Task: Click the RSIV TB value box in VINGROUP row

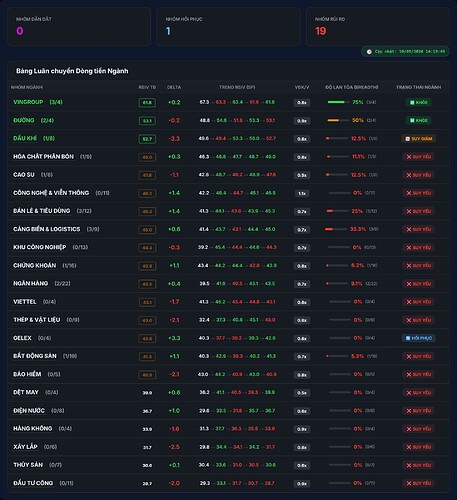Action: pos(147,102)
